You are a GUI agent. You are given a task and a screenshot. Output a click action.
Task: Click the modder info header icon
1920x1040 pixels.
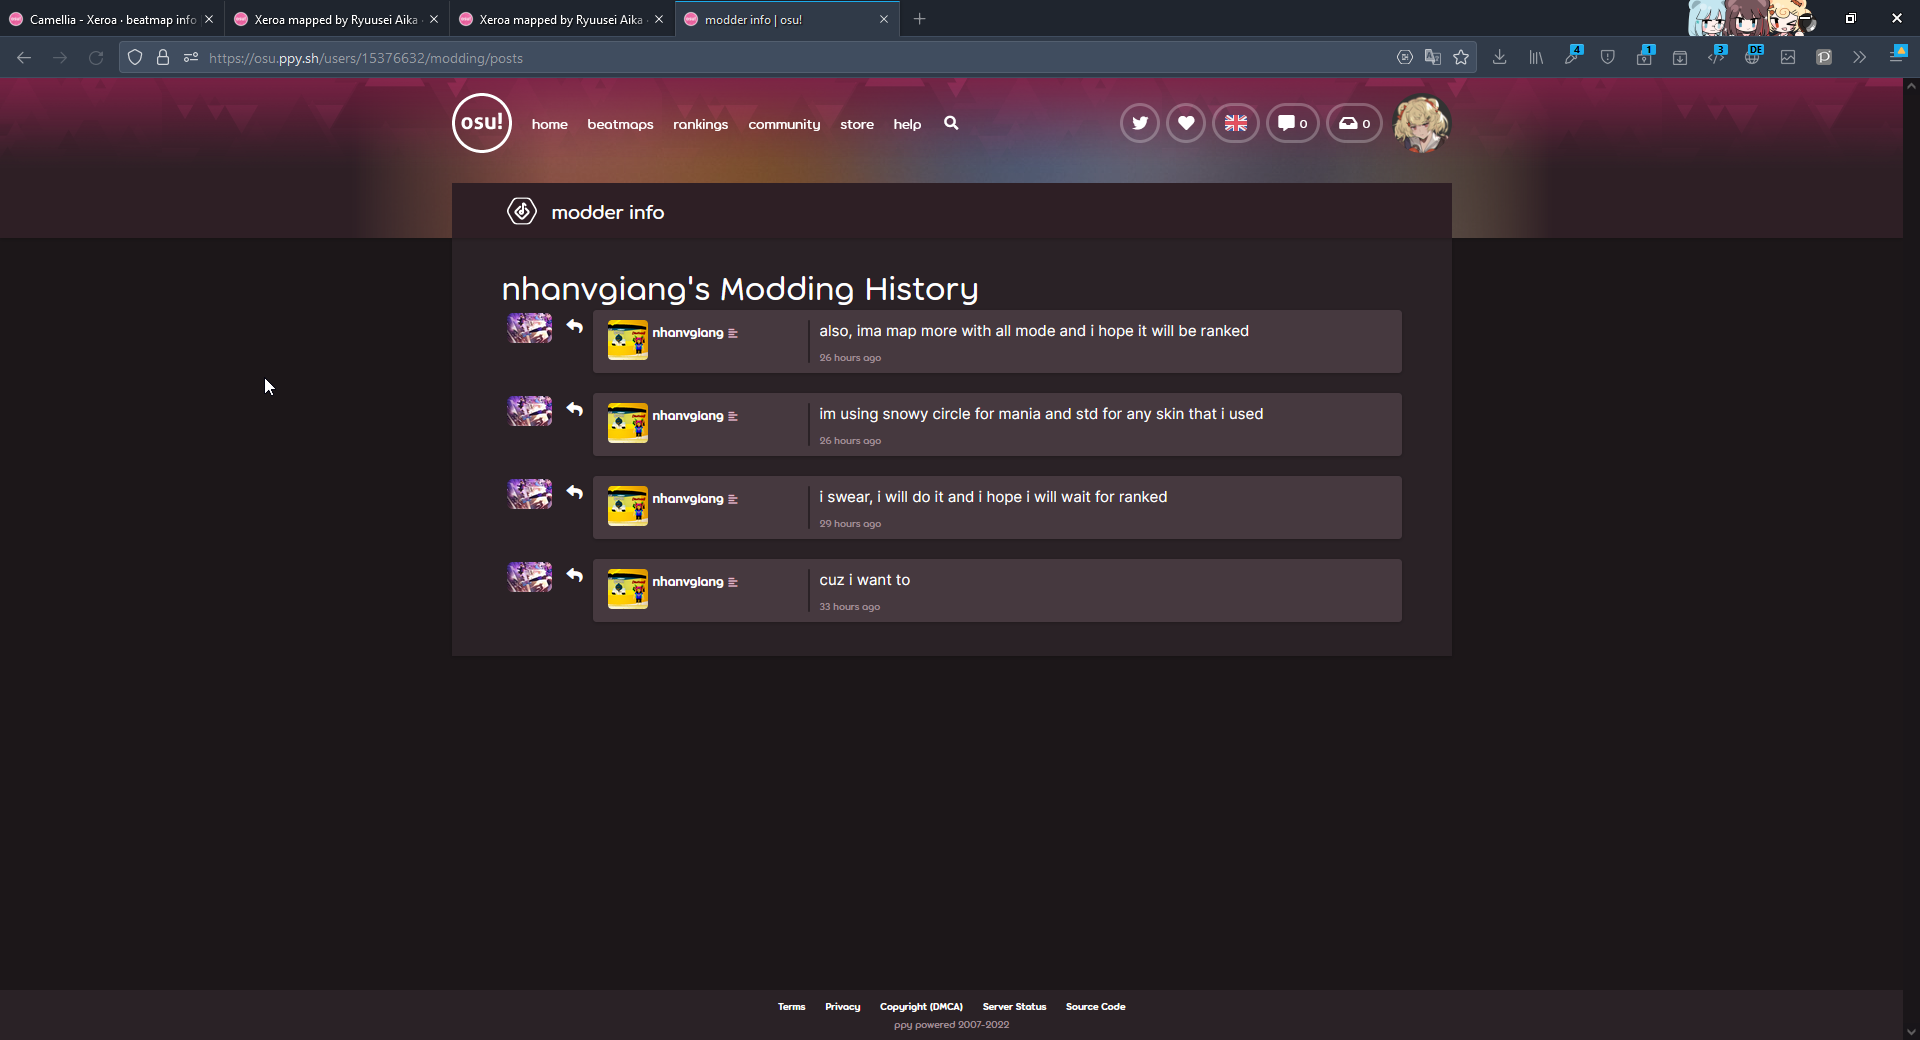521,211
